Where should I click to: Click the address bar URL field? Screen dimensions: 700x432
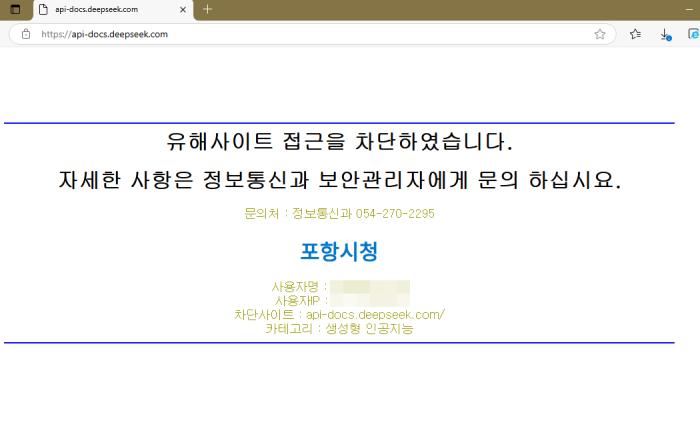(x=300, y=34)
